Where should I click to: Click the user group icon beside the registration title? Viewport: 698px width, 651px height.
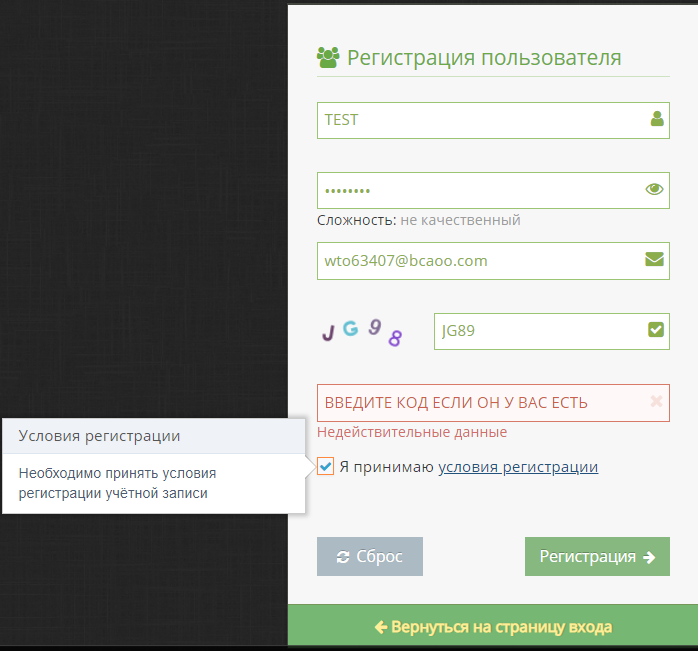(x=328, y=57)
